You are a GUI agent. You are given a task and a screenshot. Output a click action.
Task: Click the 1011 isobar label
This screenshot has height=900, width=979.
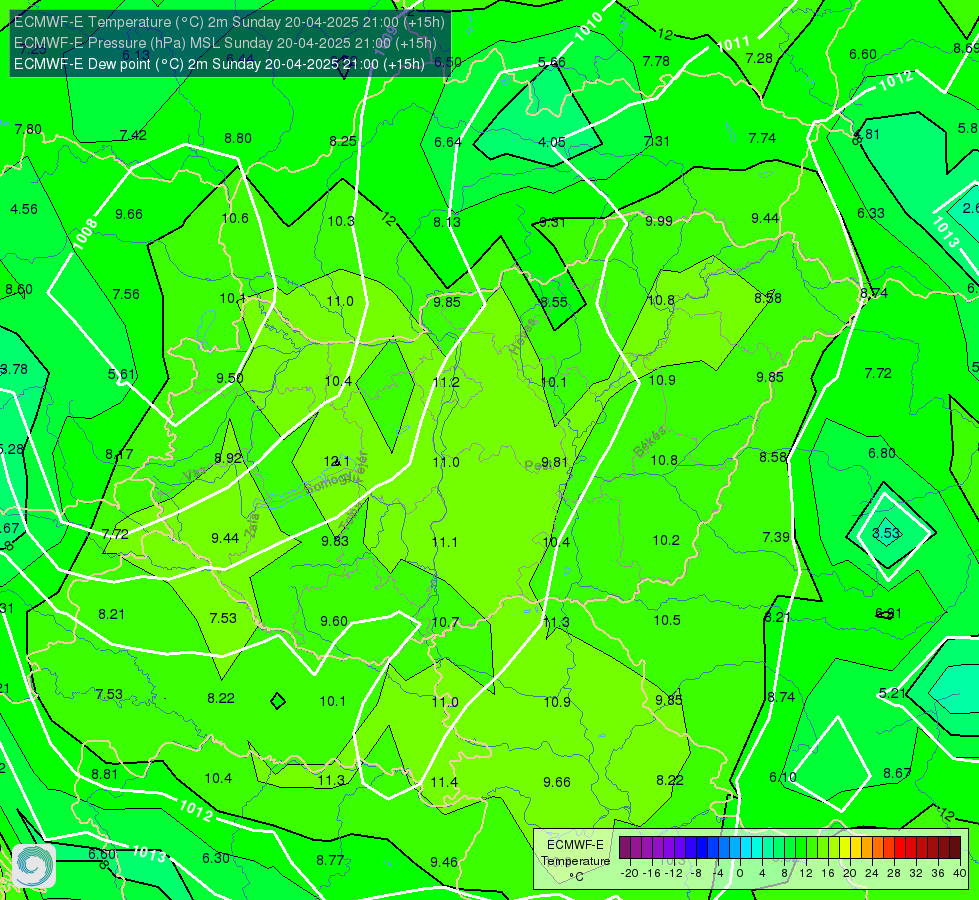(734, 44)
